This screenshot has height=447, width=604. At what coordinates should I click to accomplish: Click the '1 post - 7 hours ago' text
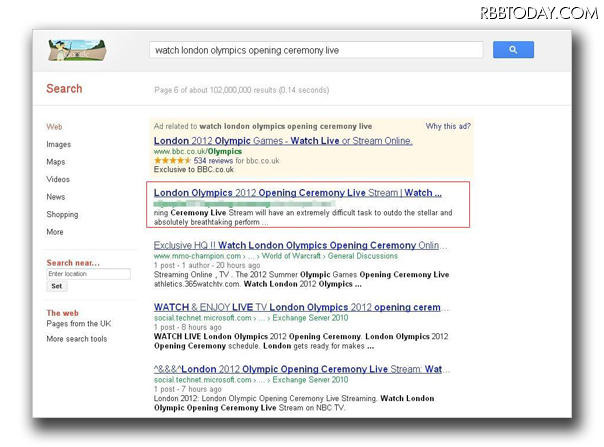click(x=187, y=389)
